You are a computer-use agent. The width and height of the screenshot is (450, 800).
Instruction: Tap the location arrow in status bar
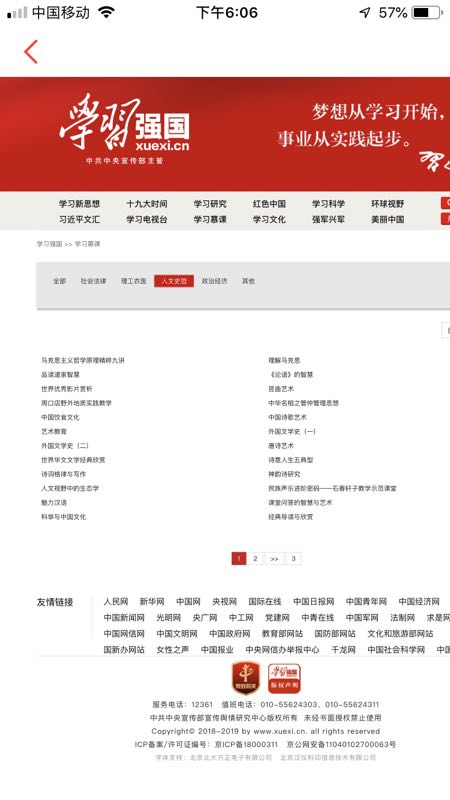[365, 13]
